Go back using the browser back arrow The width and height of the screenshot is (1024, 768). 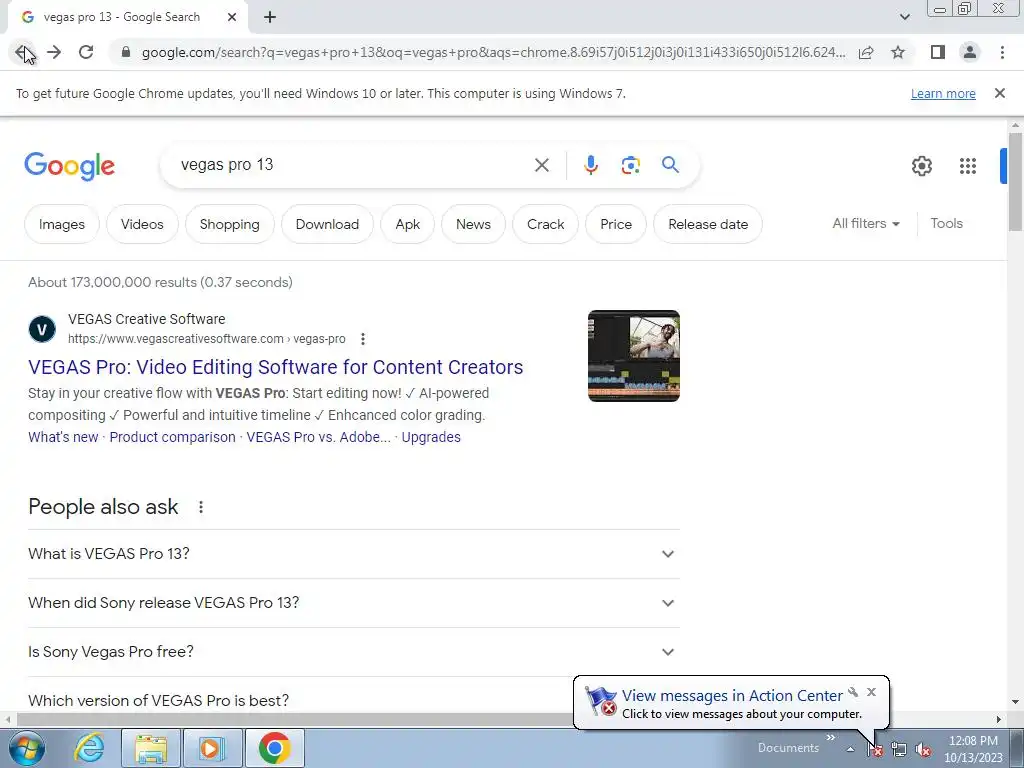click(22, 52)
